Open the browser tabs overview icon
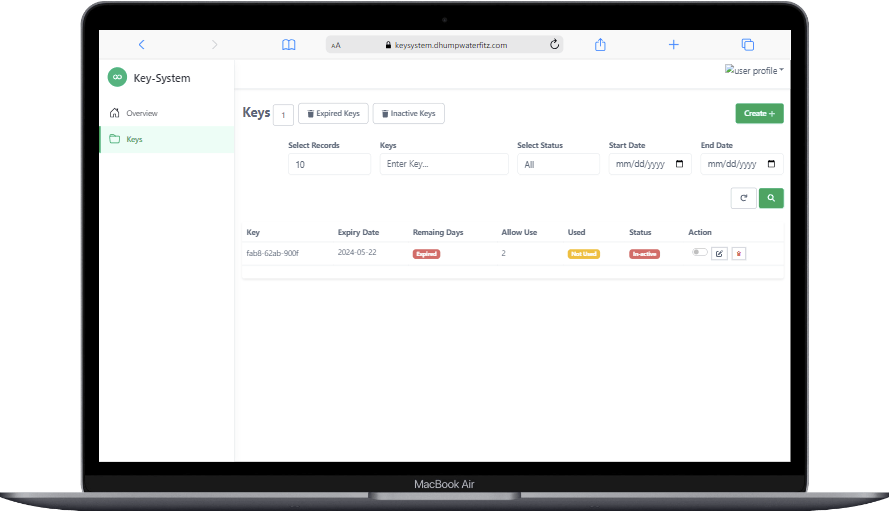The image size is (889, 511). [747, 45]
